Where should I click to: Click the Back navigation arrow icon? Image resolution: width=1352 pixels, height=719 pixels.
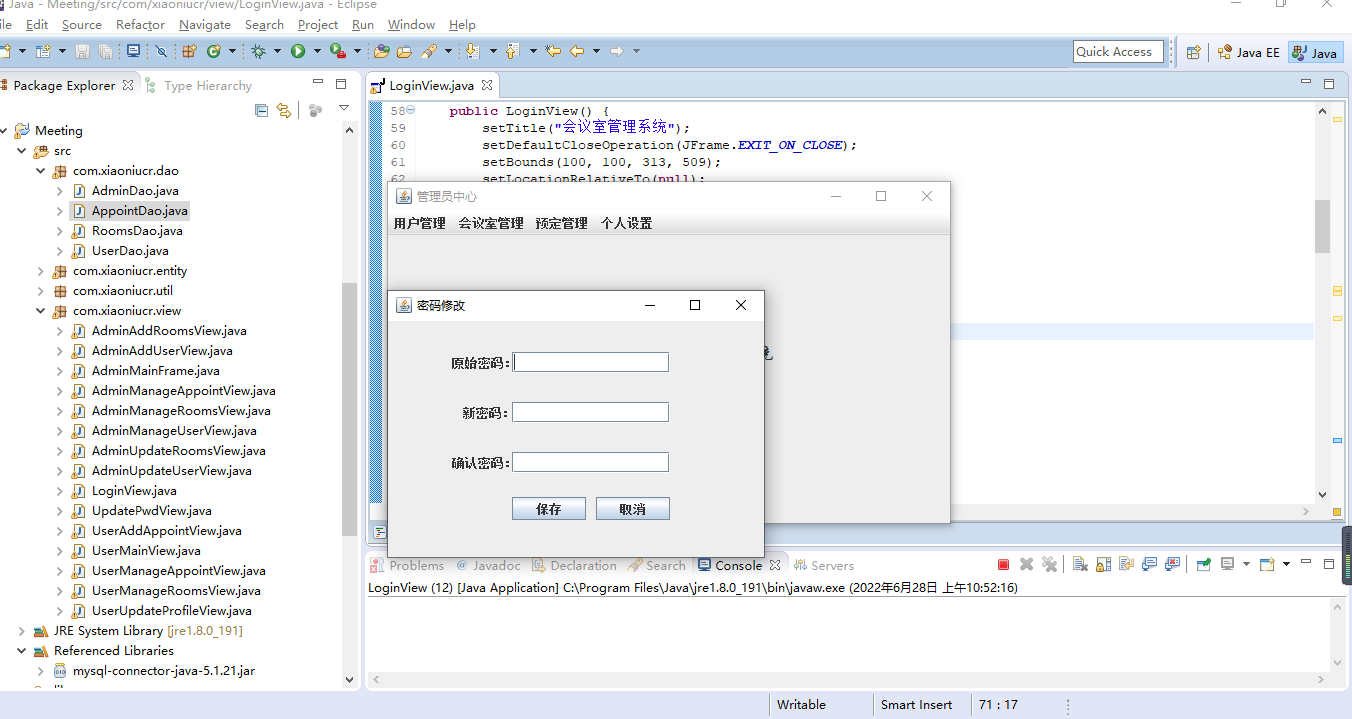[577, 51]
